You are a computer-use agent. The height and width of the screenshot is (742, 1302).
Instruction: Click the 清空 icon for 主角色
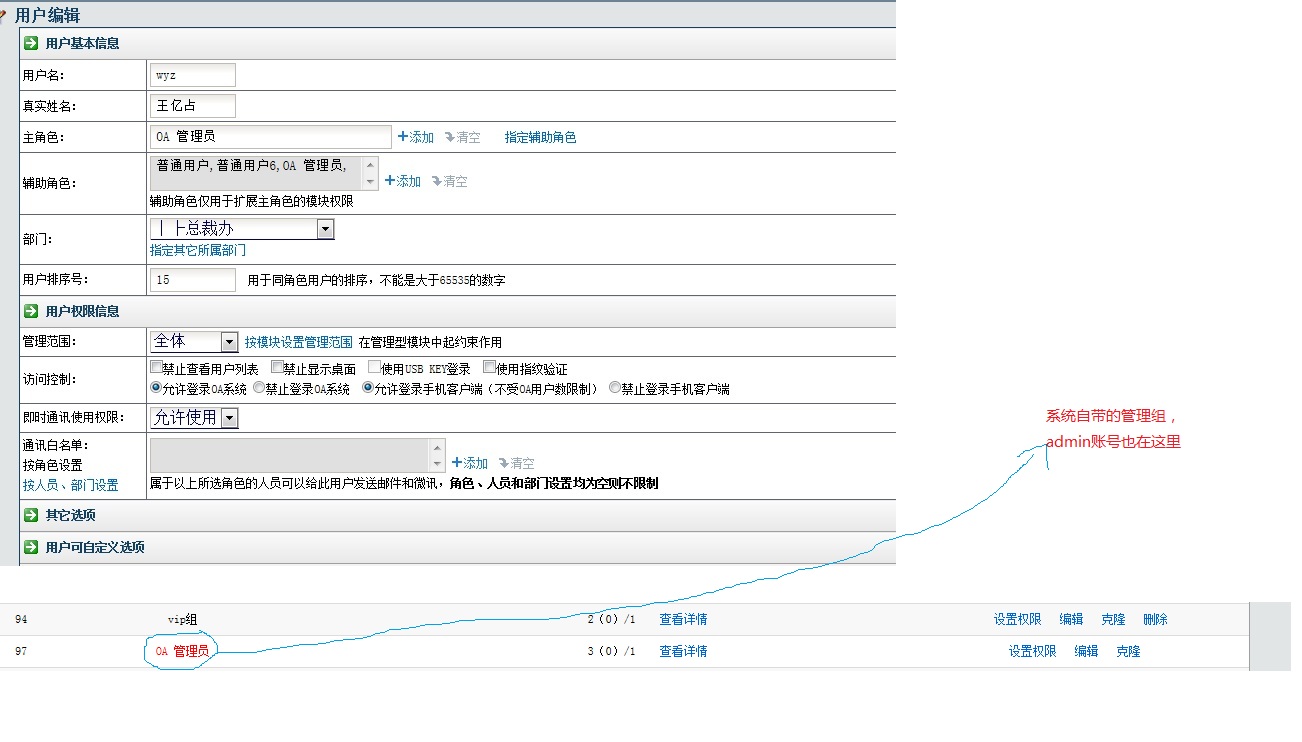coord(450,137)
